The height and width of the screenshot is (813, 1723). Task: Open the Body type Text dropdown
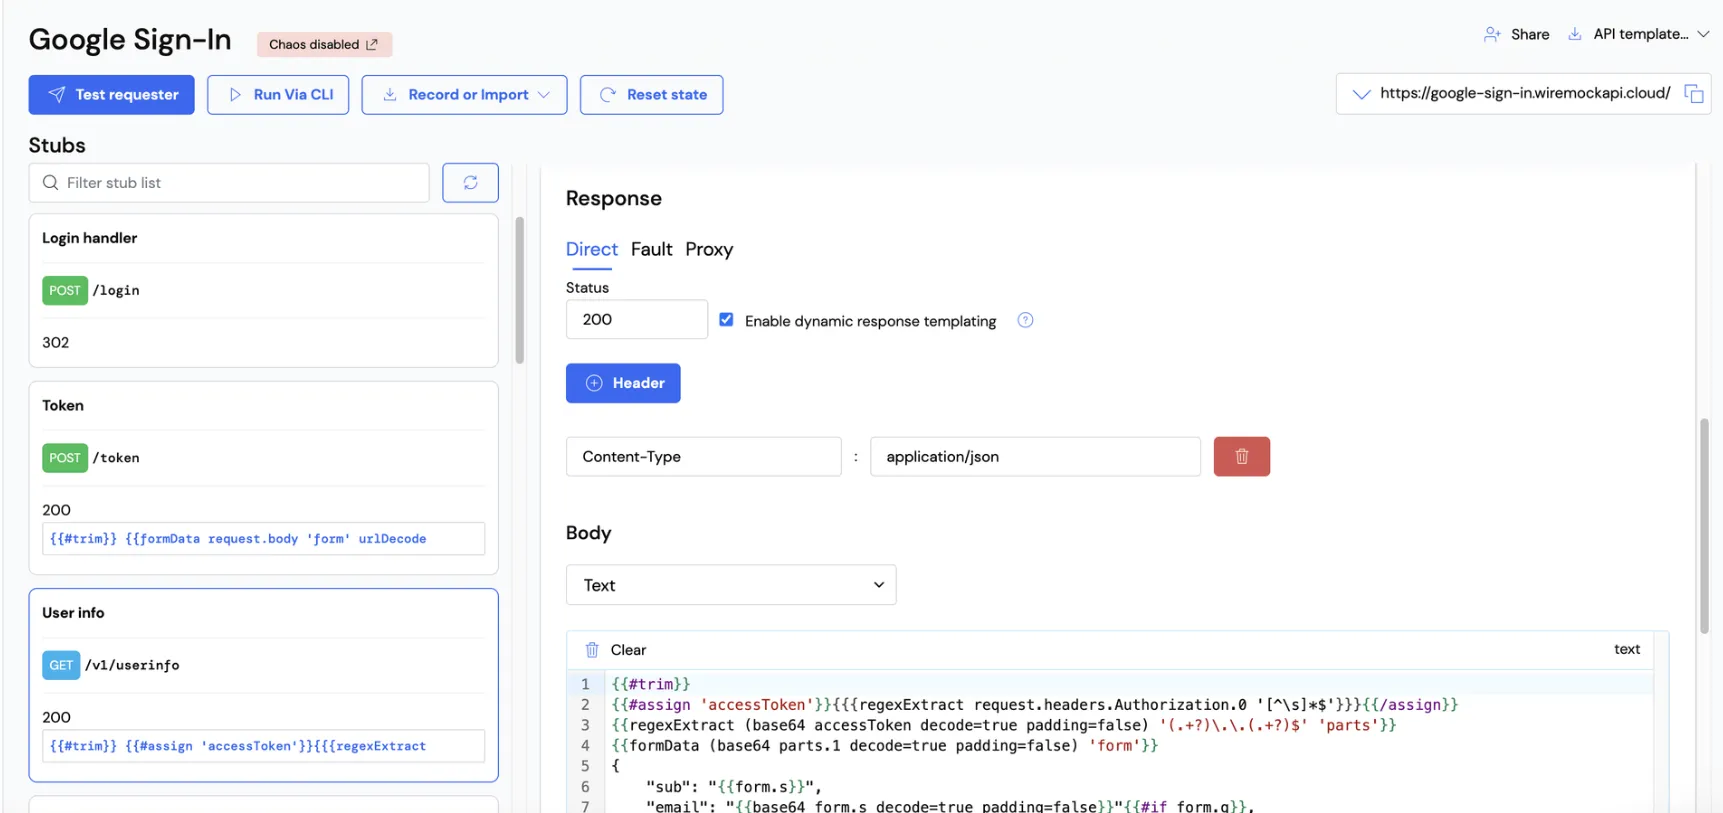click(731, 585)
